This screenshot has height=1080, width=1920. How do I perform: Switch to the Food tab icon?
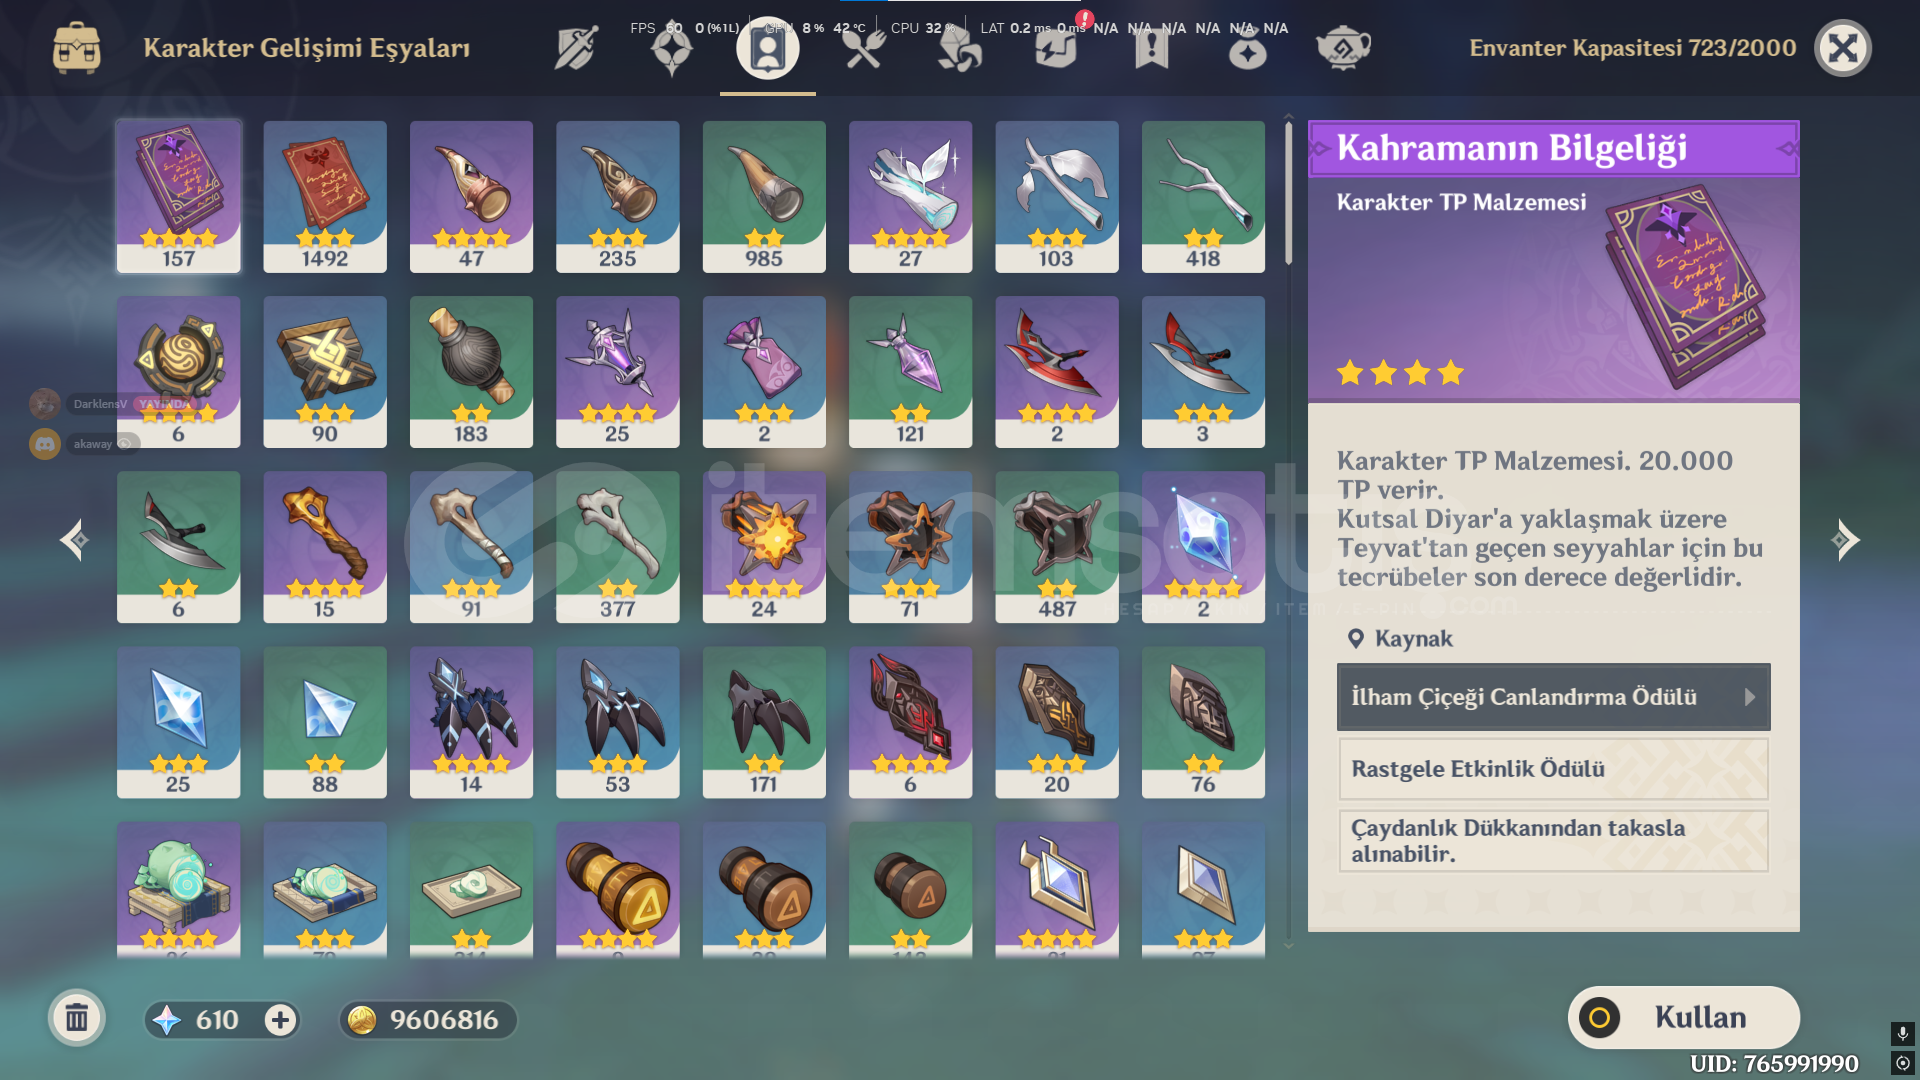point(864,48)
